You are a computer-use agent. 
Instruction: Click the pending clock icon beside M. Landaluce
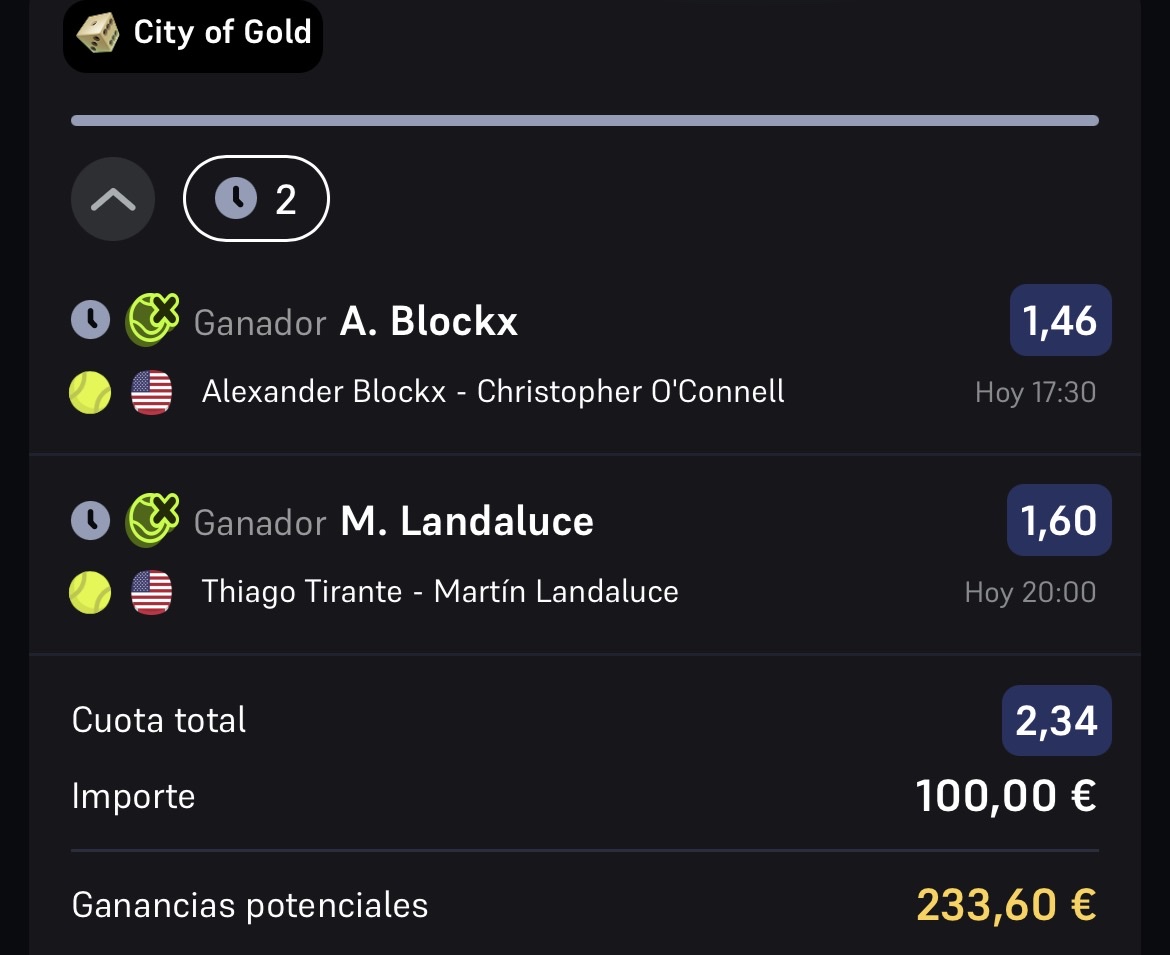pos(90,520)
